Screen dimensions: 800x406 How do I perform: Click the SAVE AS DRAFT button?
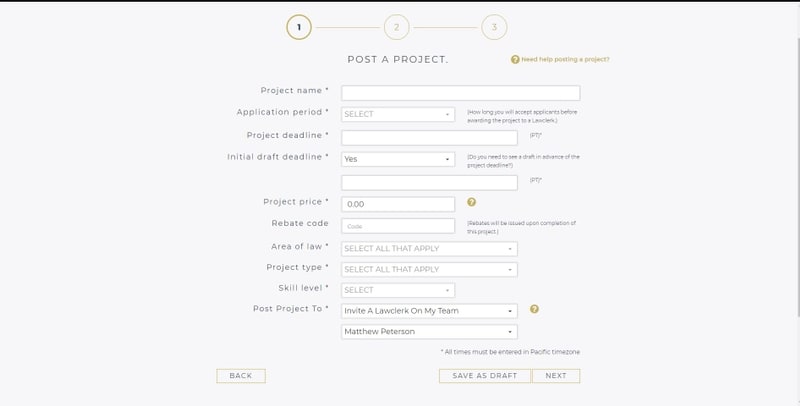[x=485, y=376]
